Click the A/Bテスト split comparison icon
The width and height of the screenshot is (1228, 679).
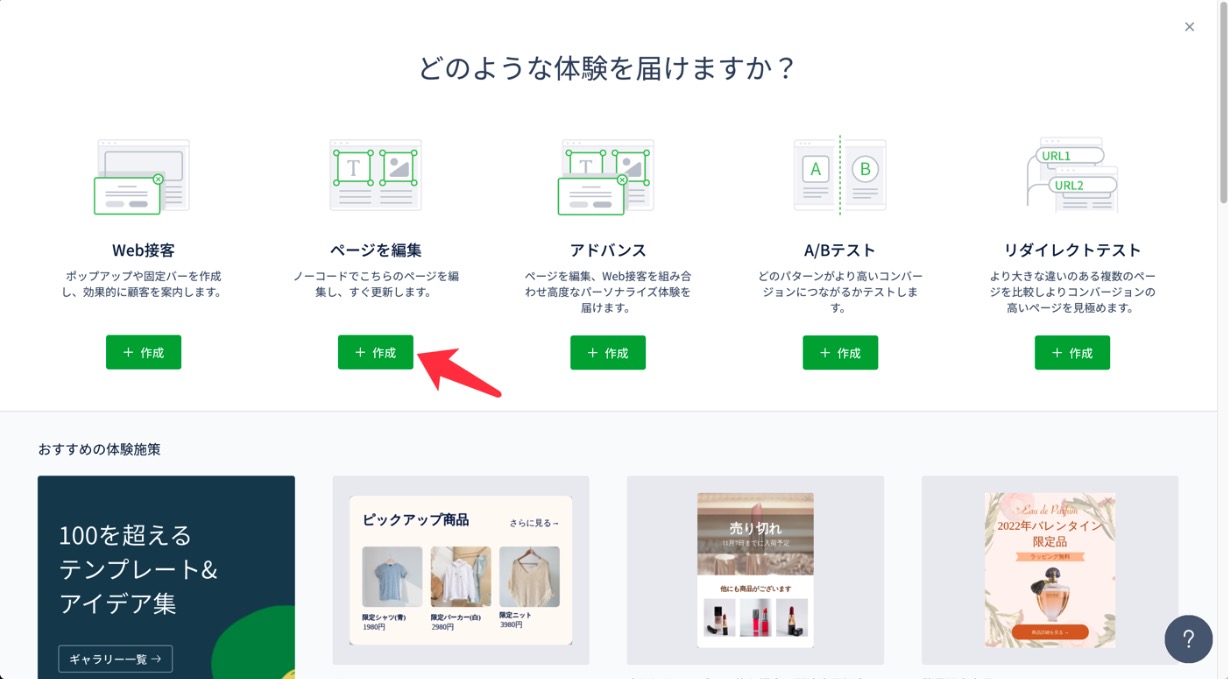tap(840, 175)
